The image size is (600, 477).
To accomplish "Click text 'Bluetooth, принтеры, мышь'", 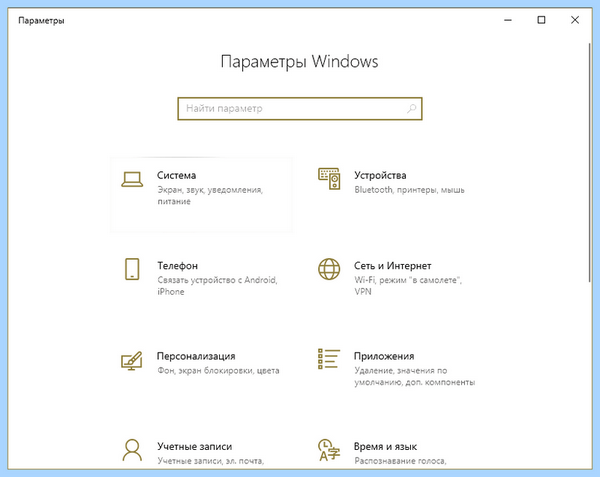I will pos(409,190).
